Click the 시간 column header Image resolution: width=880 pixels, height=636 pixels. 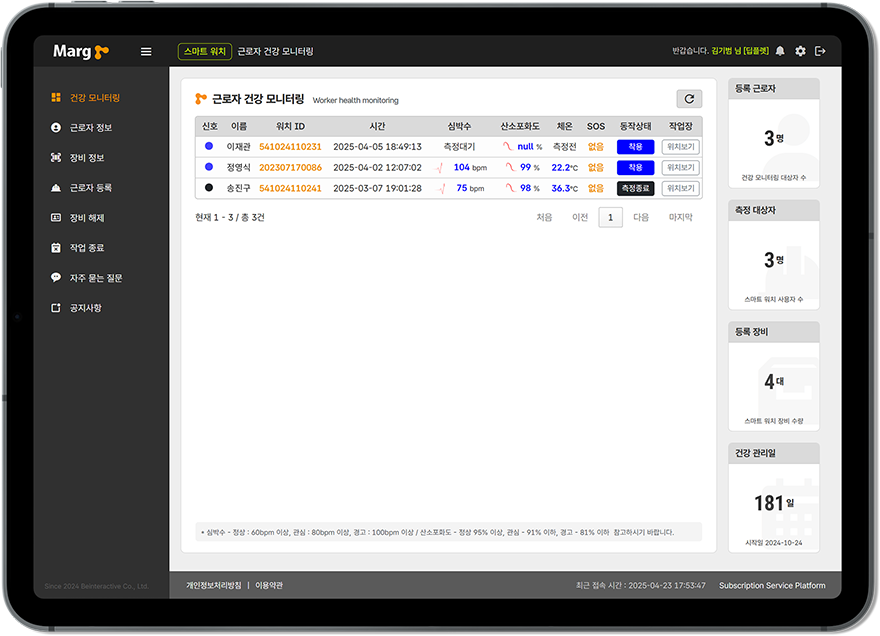pos(377,126)
